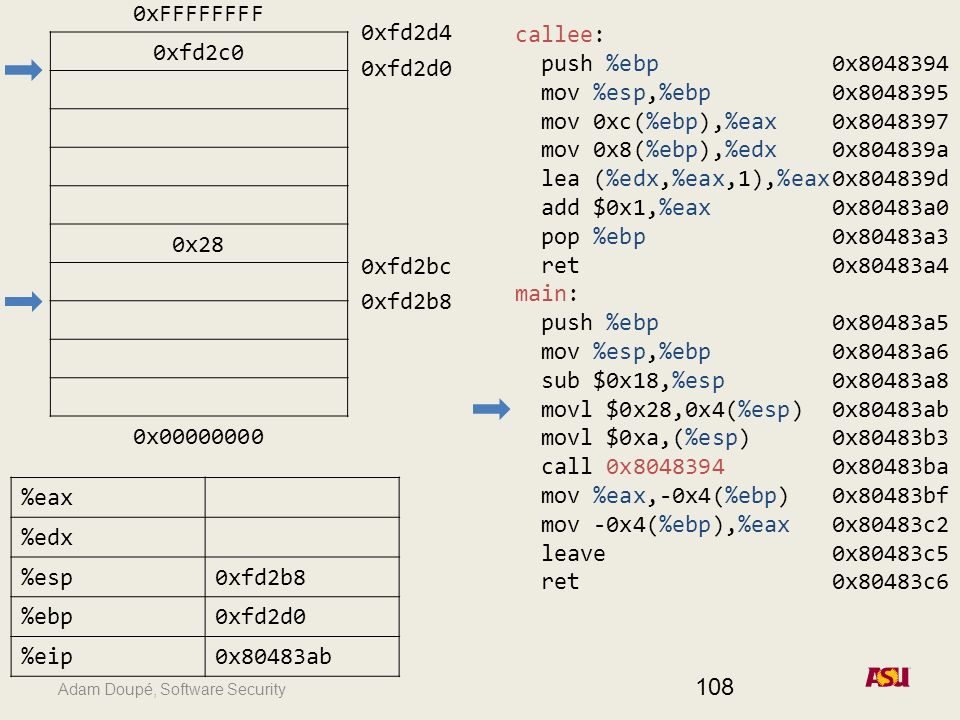Viewport: 960px width, 720px height.
Task: Click the empty %edx value cell
Action: [x=302, y=538]
